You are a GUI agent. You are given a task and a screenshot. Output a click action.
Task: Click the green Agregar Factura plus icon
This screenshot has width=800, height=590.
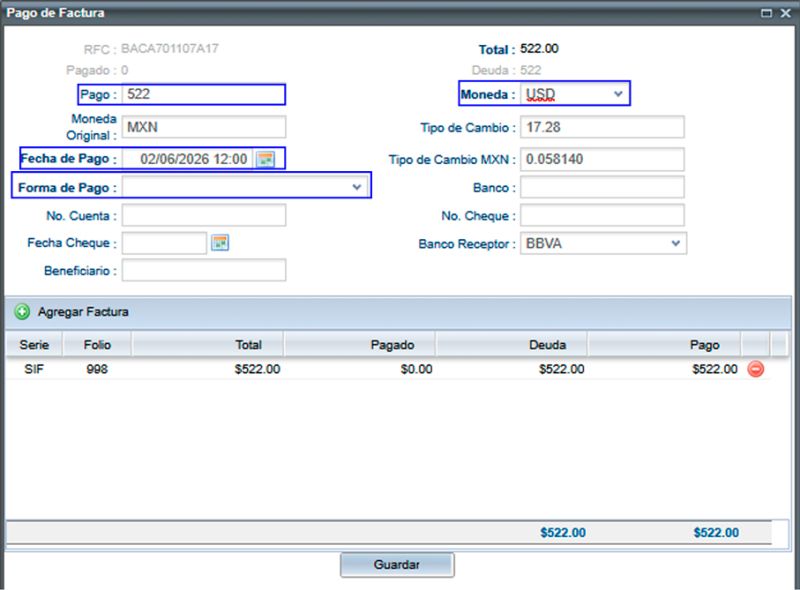coord(22,311)
